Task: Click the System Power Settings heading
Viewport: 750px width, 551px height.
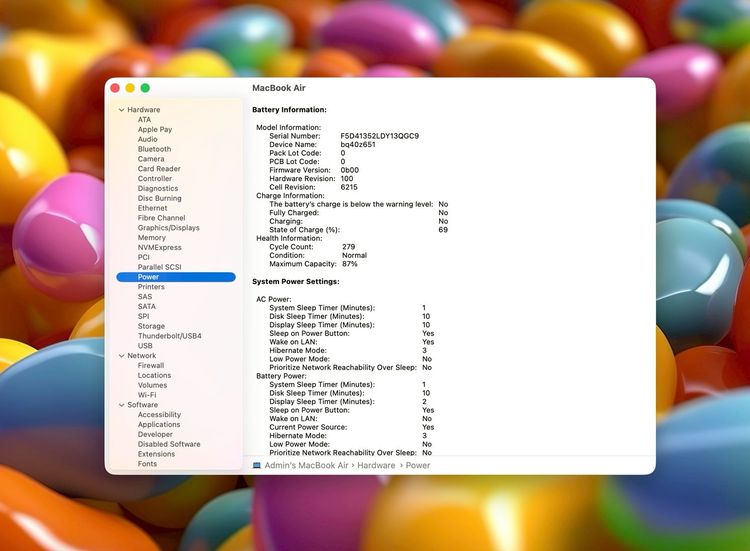Action: 296,282
